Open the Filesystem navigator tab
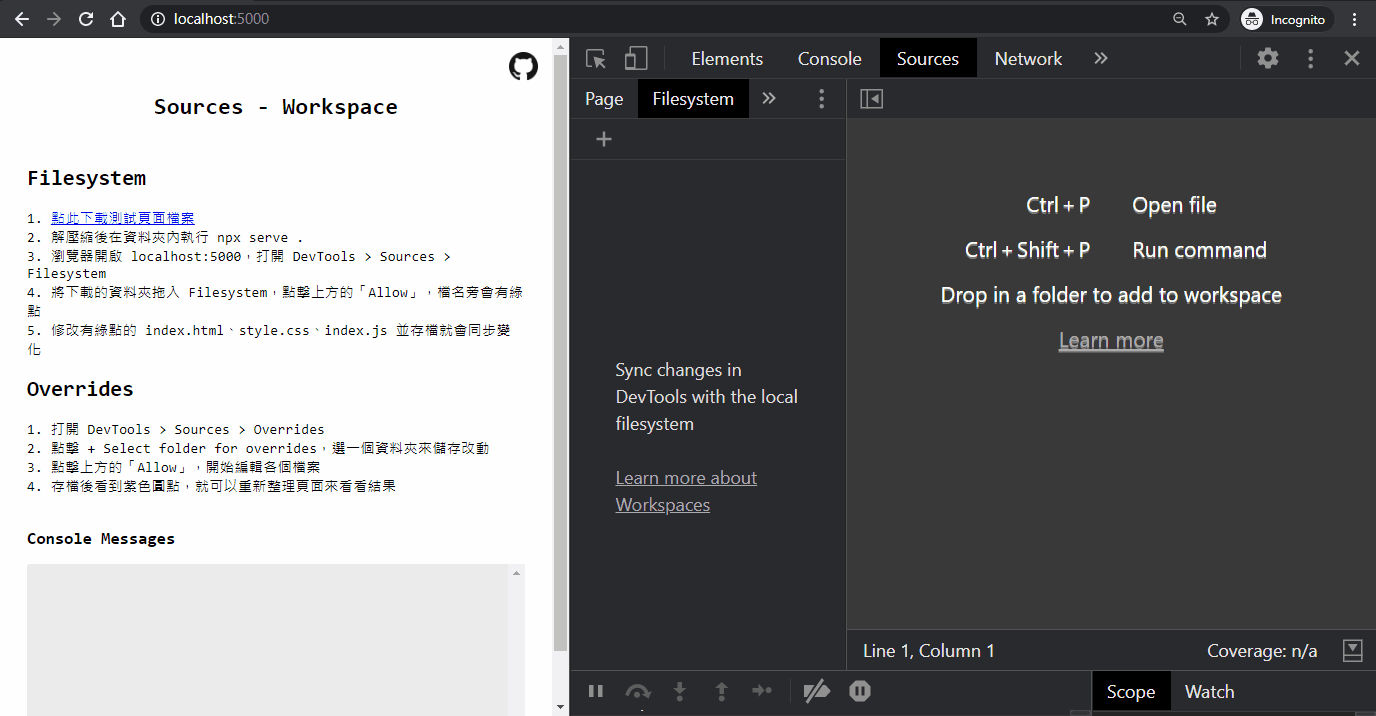 click(692, 98)
